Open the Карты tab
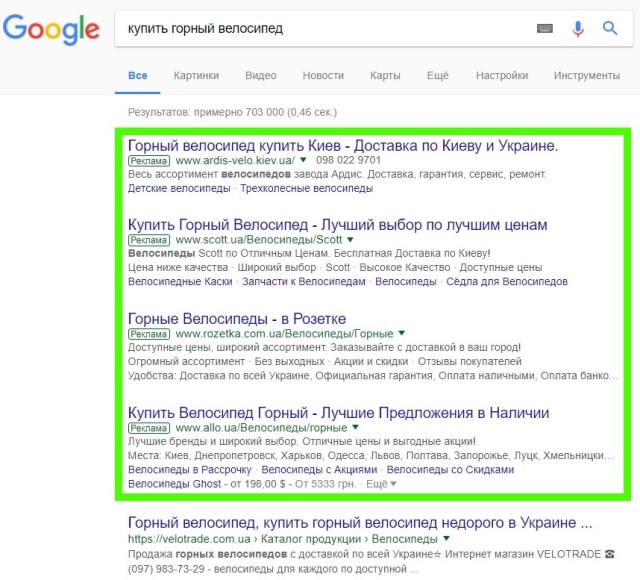Image resolution: width=640 pixels, height=580 pixels. pos(385,76)
